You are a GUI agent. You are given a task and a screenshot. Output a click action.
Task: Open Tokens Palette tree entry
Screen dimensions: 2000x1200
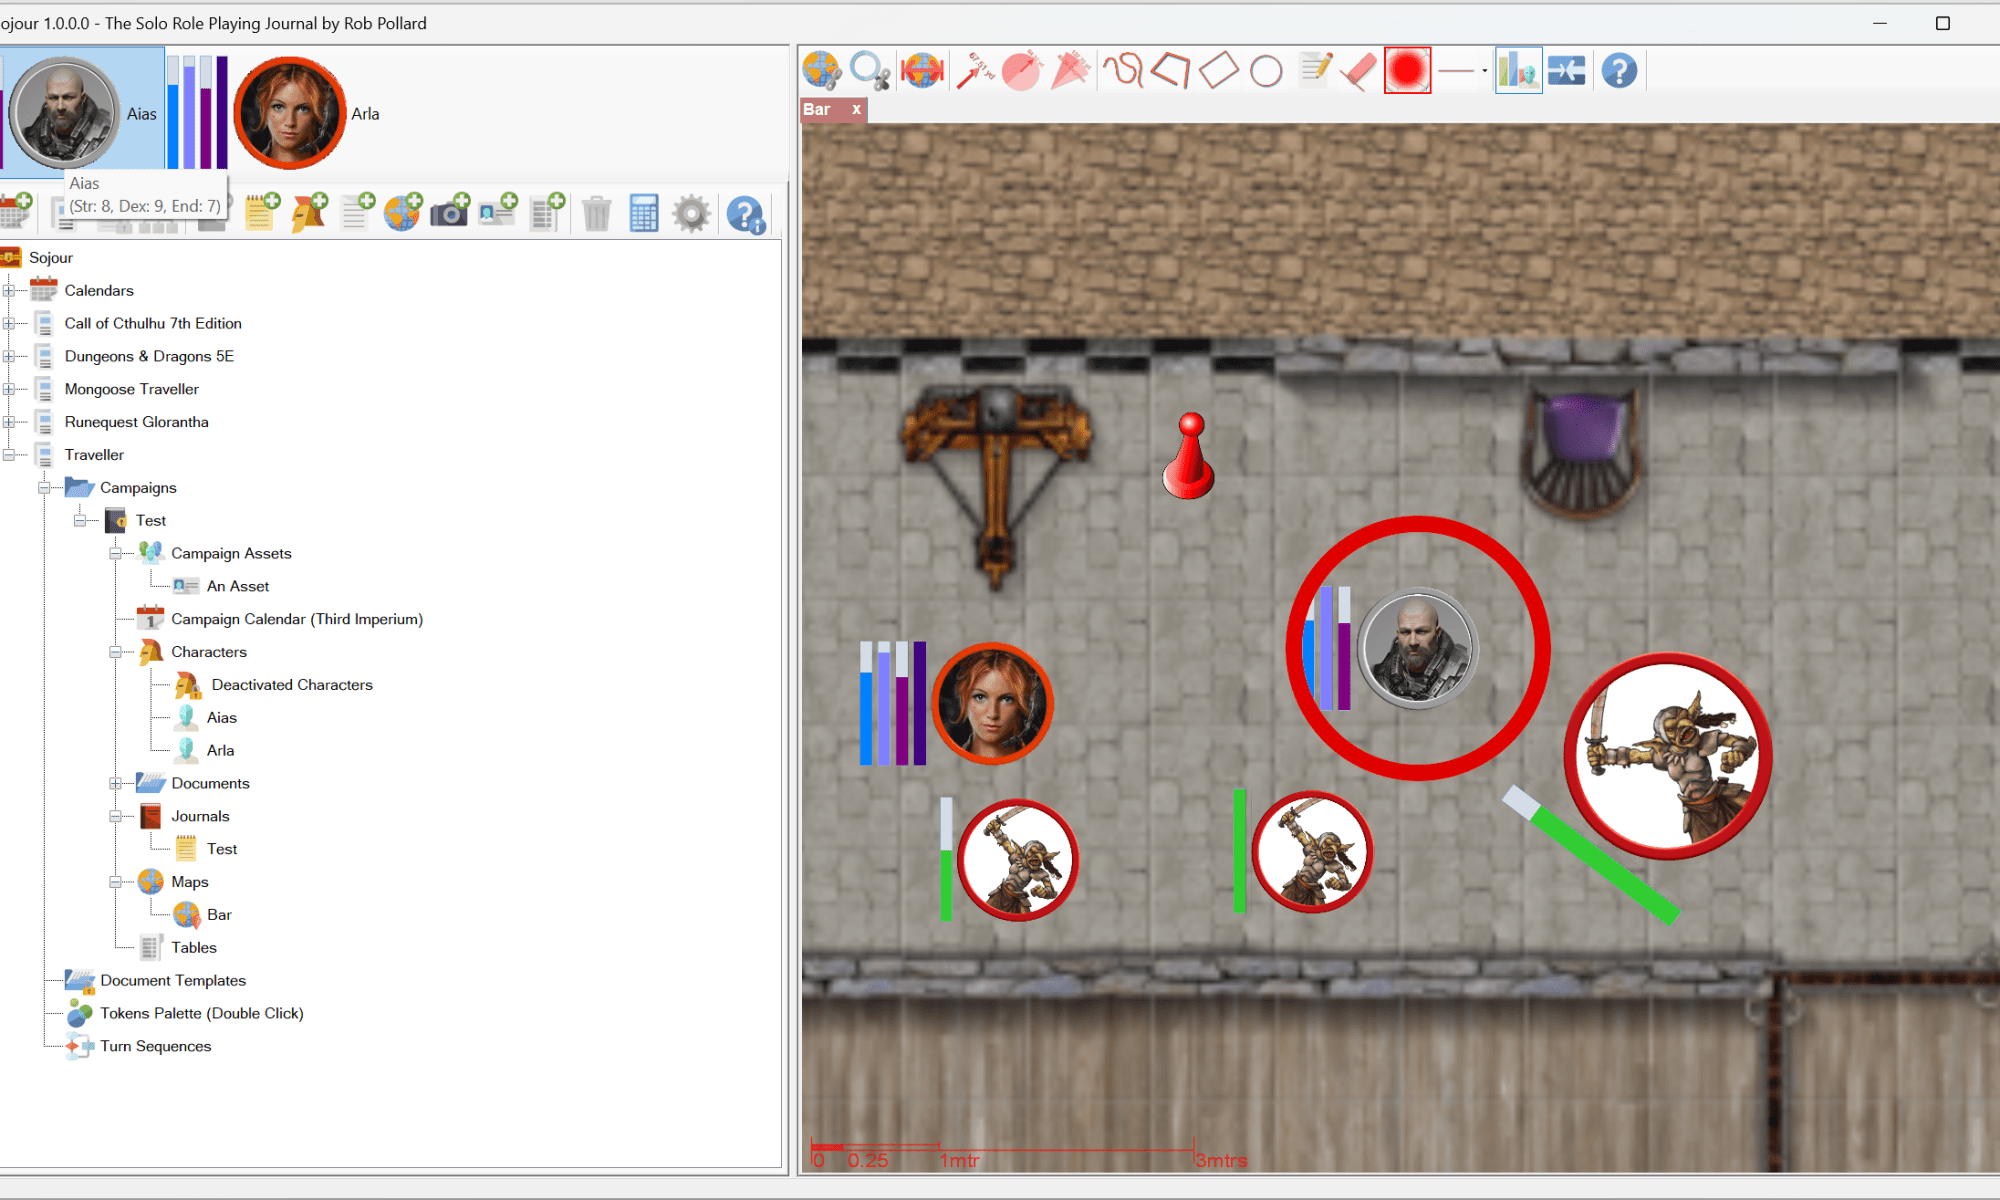pos(201,1013)
